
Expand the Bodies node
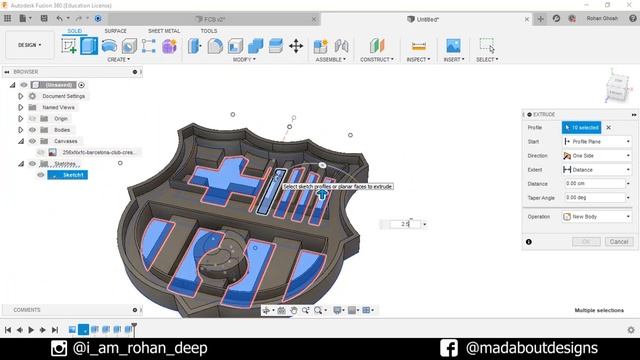20,130
